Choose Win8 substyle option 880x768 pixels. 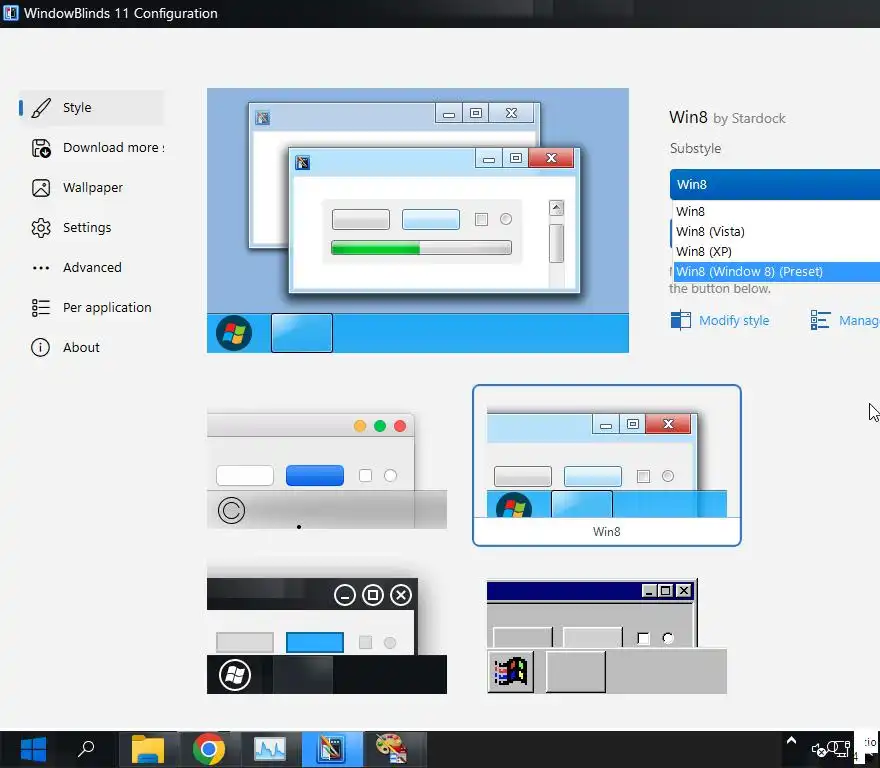(777, 212)
